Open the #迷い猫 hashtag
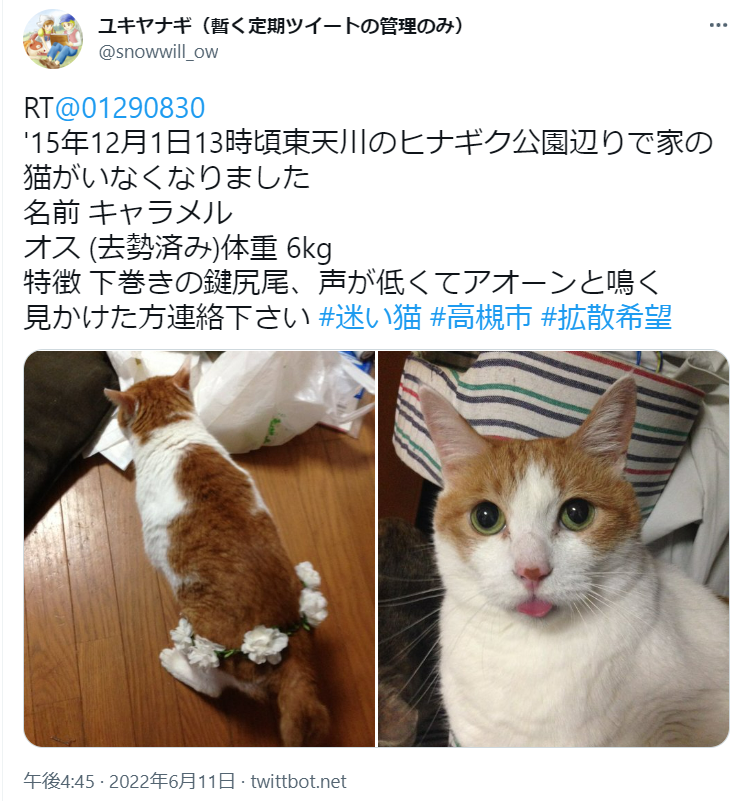751x801 pixels. [x=370, y=317]
